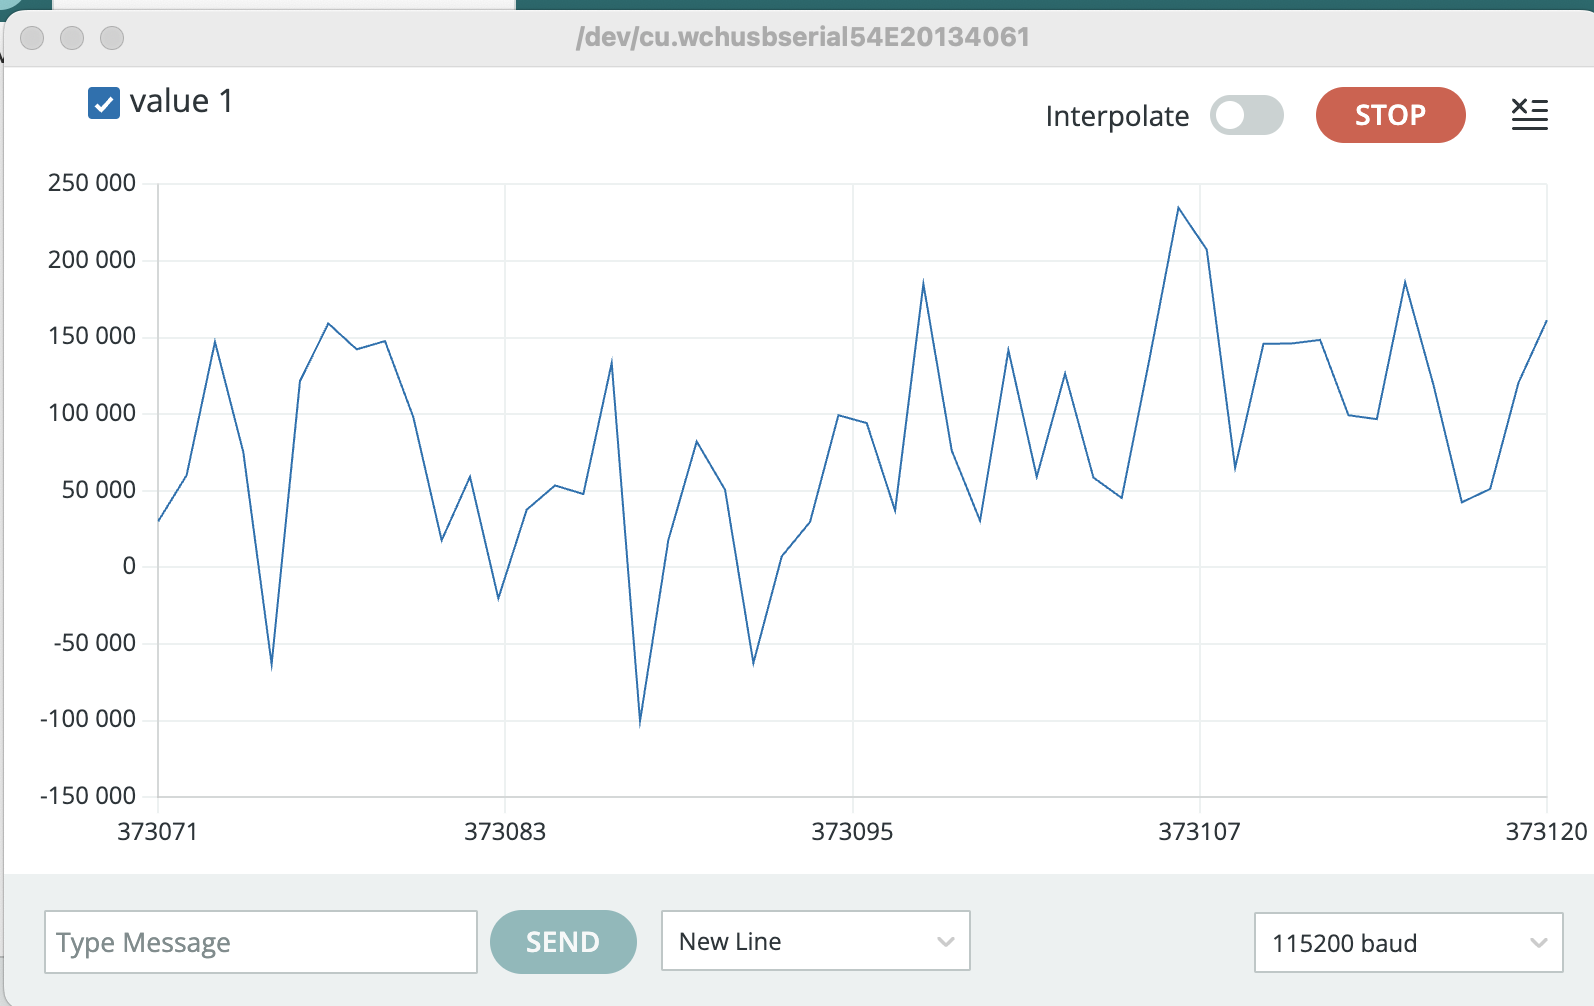1594x1006 pixels.
Task: Toggle the Interpolate switch
Action: (x=1246, y=115)
